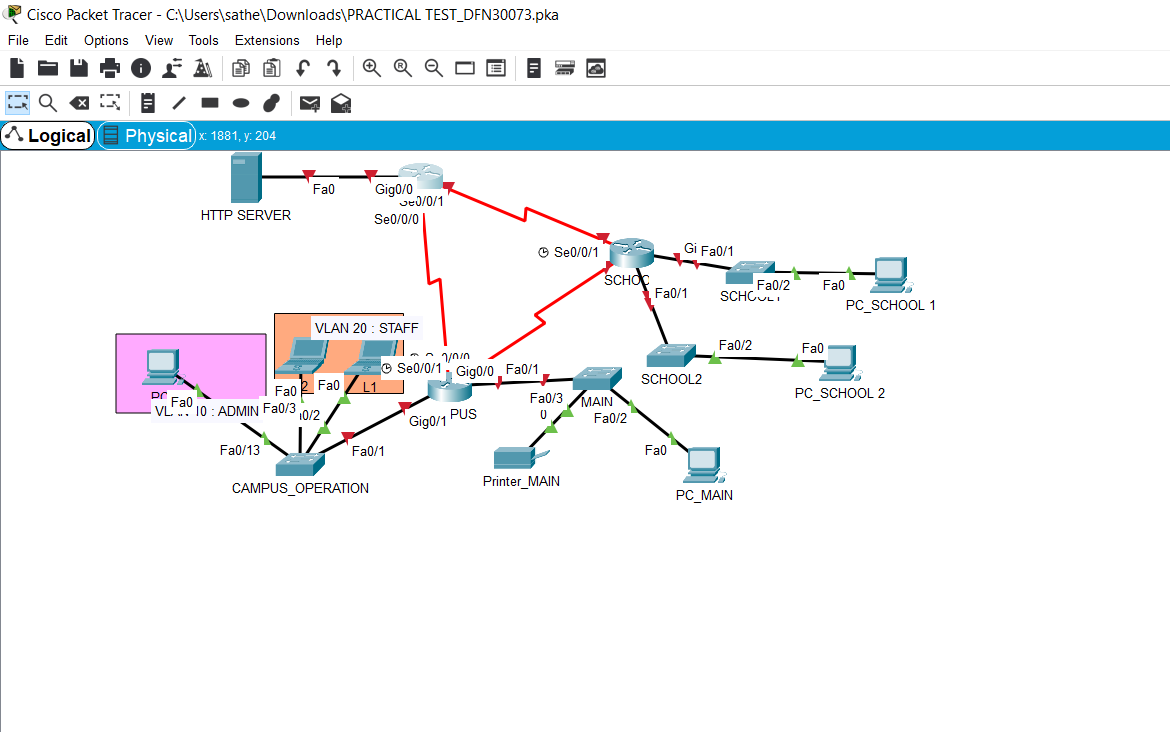Select the Draw Ellipse tool

[x=240, y=102]
